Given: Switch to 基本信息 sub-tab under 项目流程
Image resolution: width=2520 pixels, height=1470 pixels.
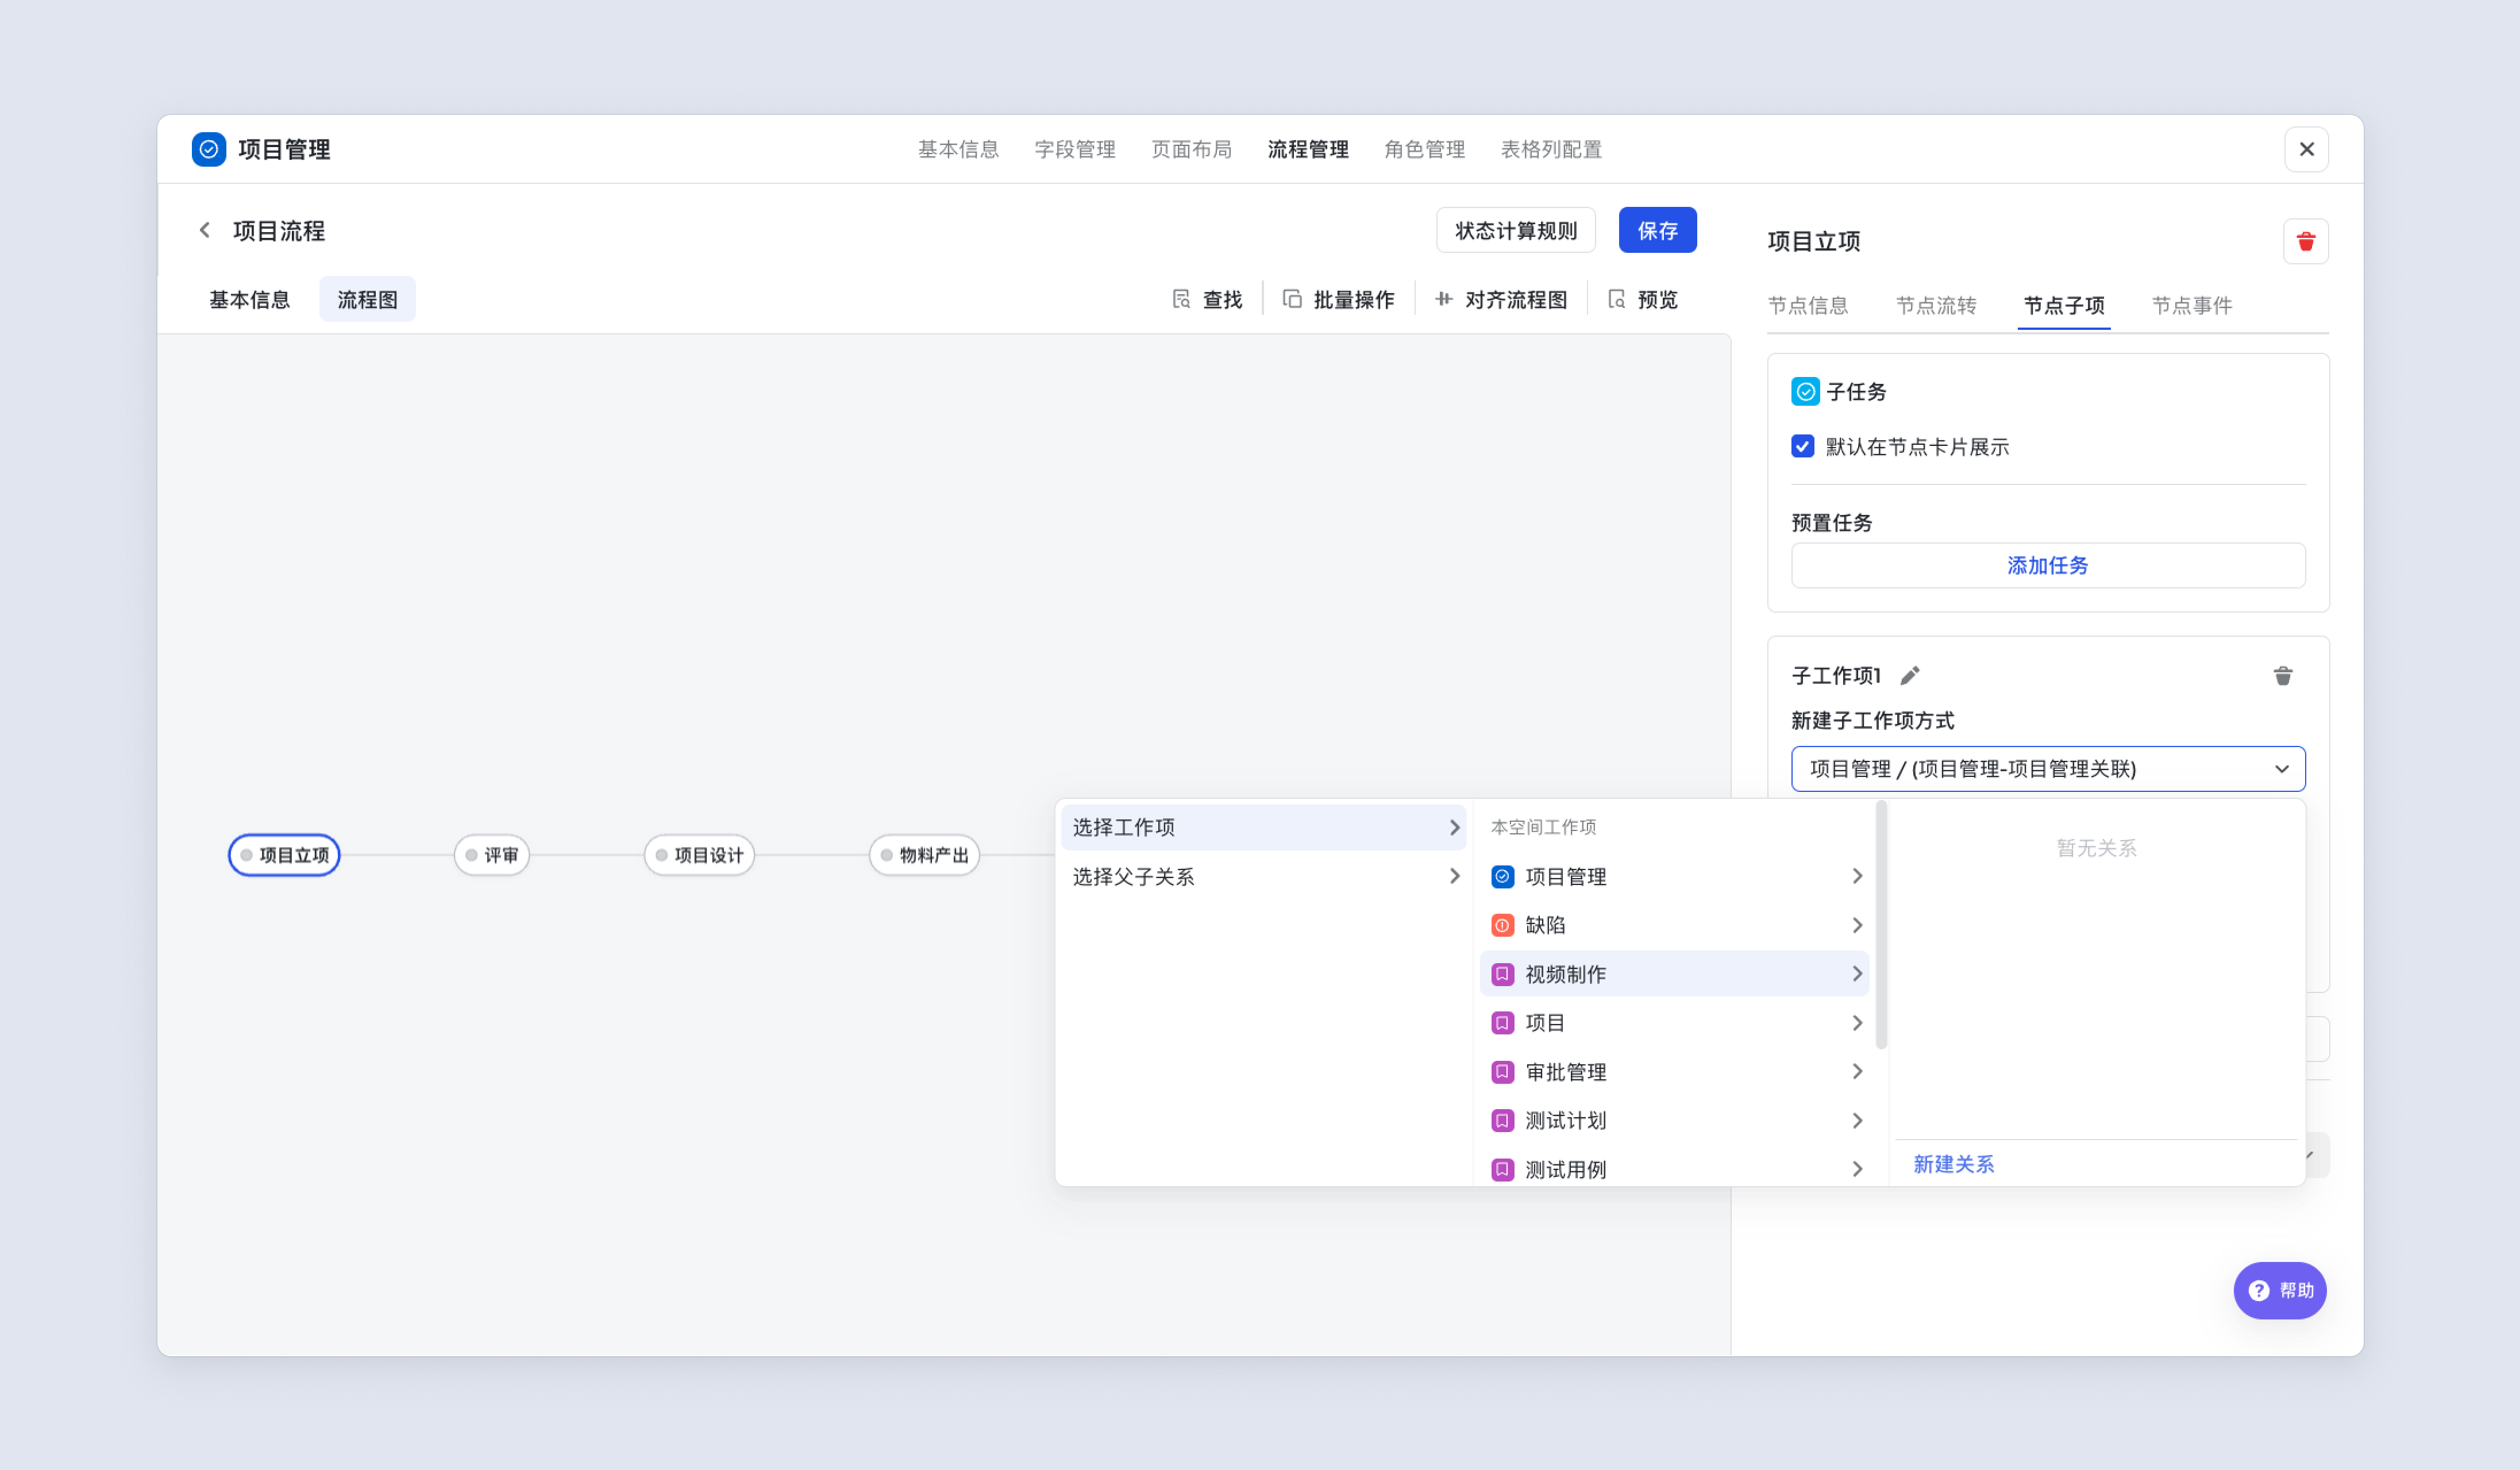Looking at the screenshot, I should pyautogui.click(x=249, y=299).
